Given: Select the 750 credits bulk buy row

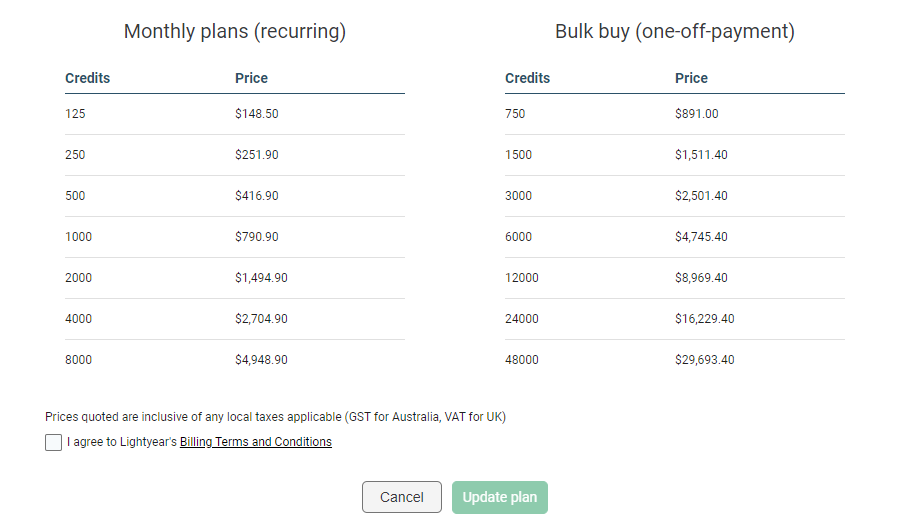Looking at the screenshot, I should pyautogui.click(x=675, y=114).
